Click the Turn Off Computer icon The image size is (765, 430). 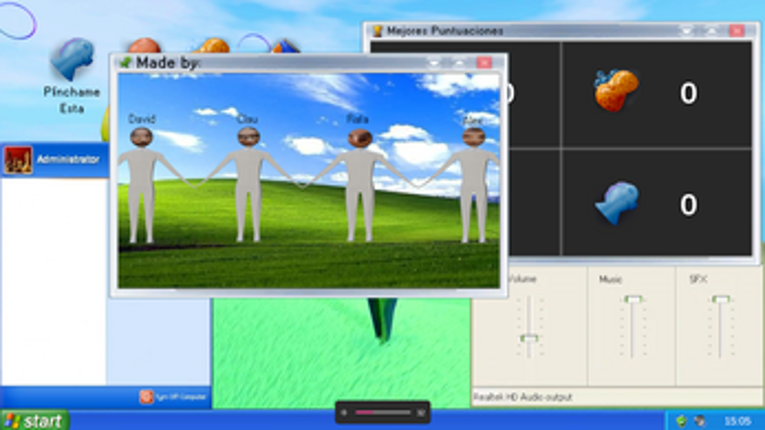pyautogui.click(x=146, y=397)
